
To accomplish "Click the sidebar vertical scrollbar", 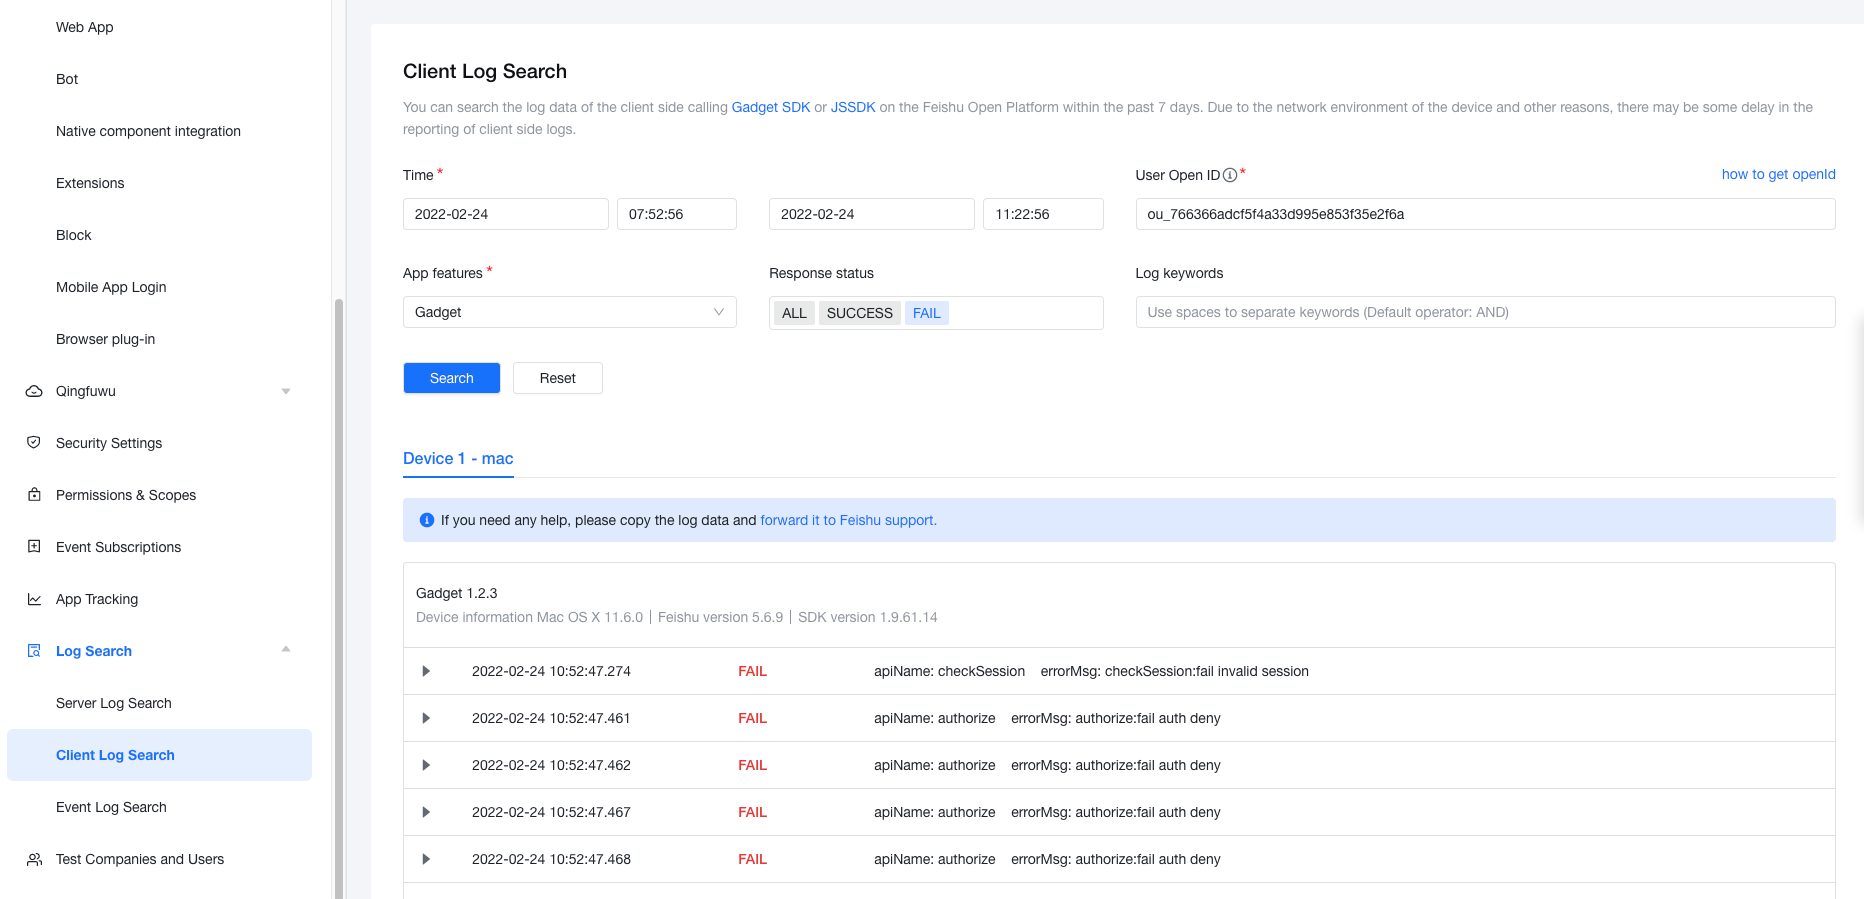I will (339, 600).
